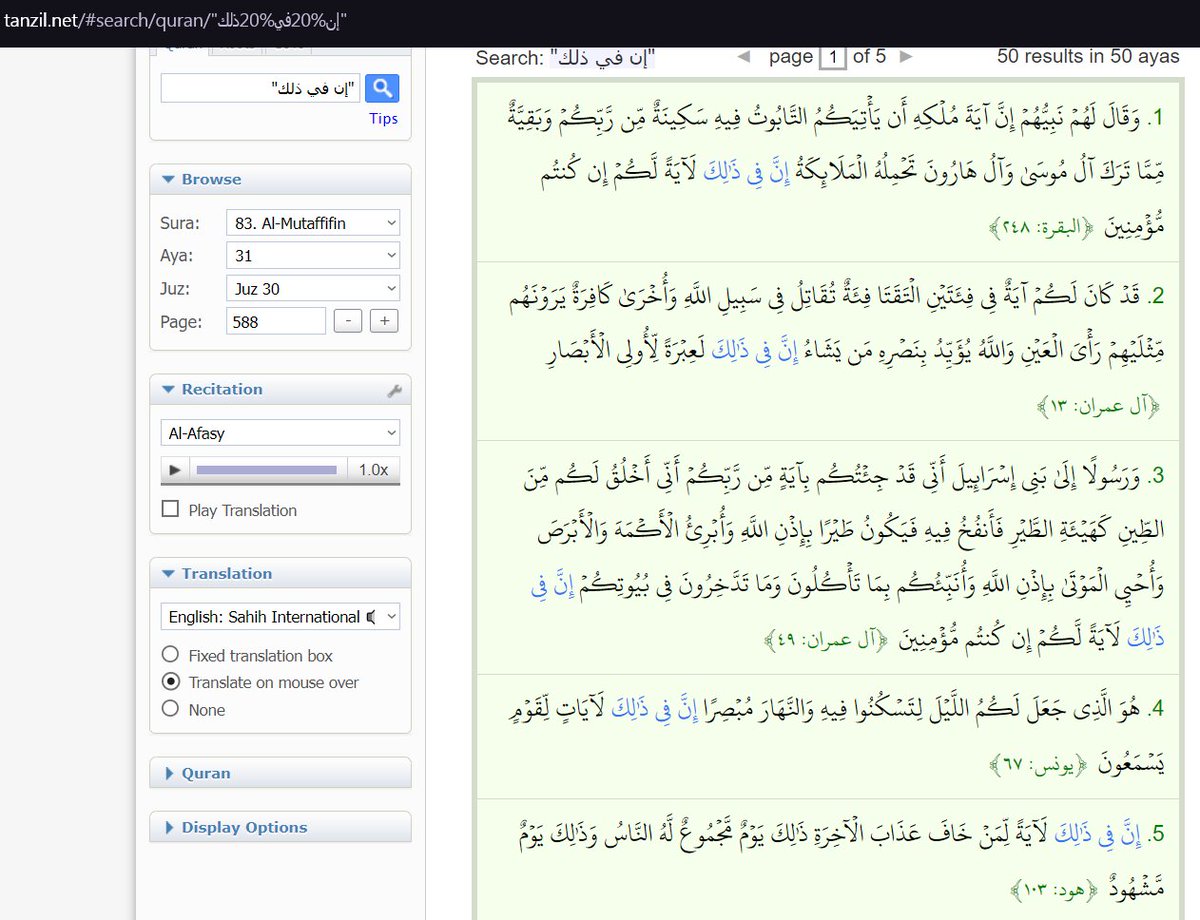Decrease page number with minus button
This screenshot has height=920, width=1200.
(x=346, y=322)
